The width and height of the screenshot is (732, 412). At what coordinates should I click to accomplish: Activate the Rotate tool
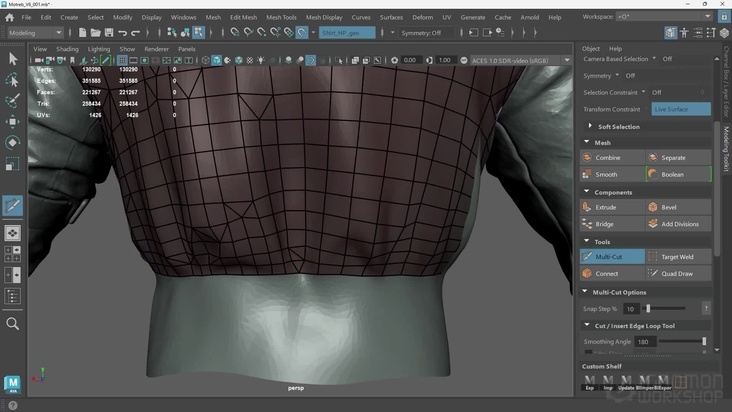pyautogui.click(x=13, y=142)
